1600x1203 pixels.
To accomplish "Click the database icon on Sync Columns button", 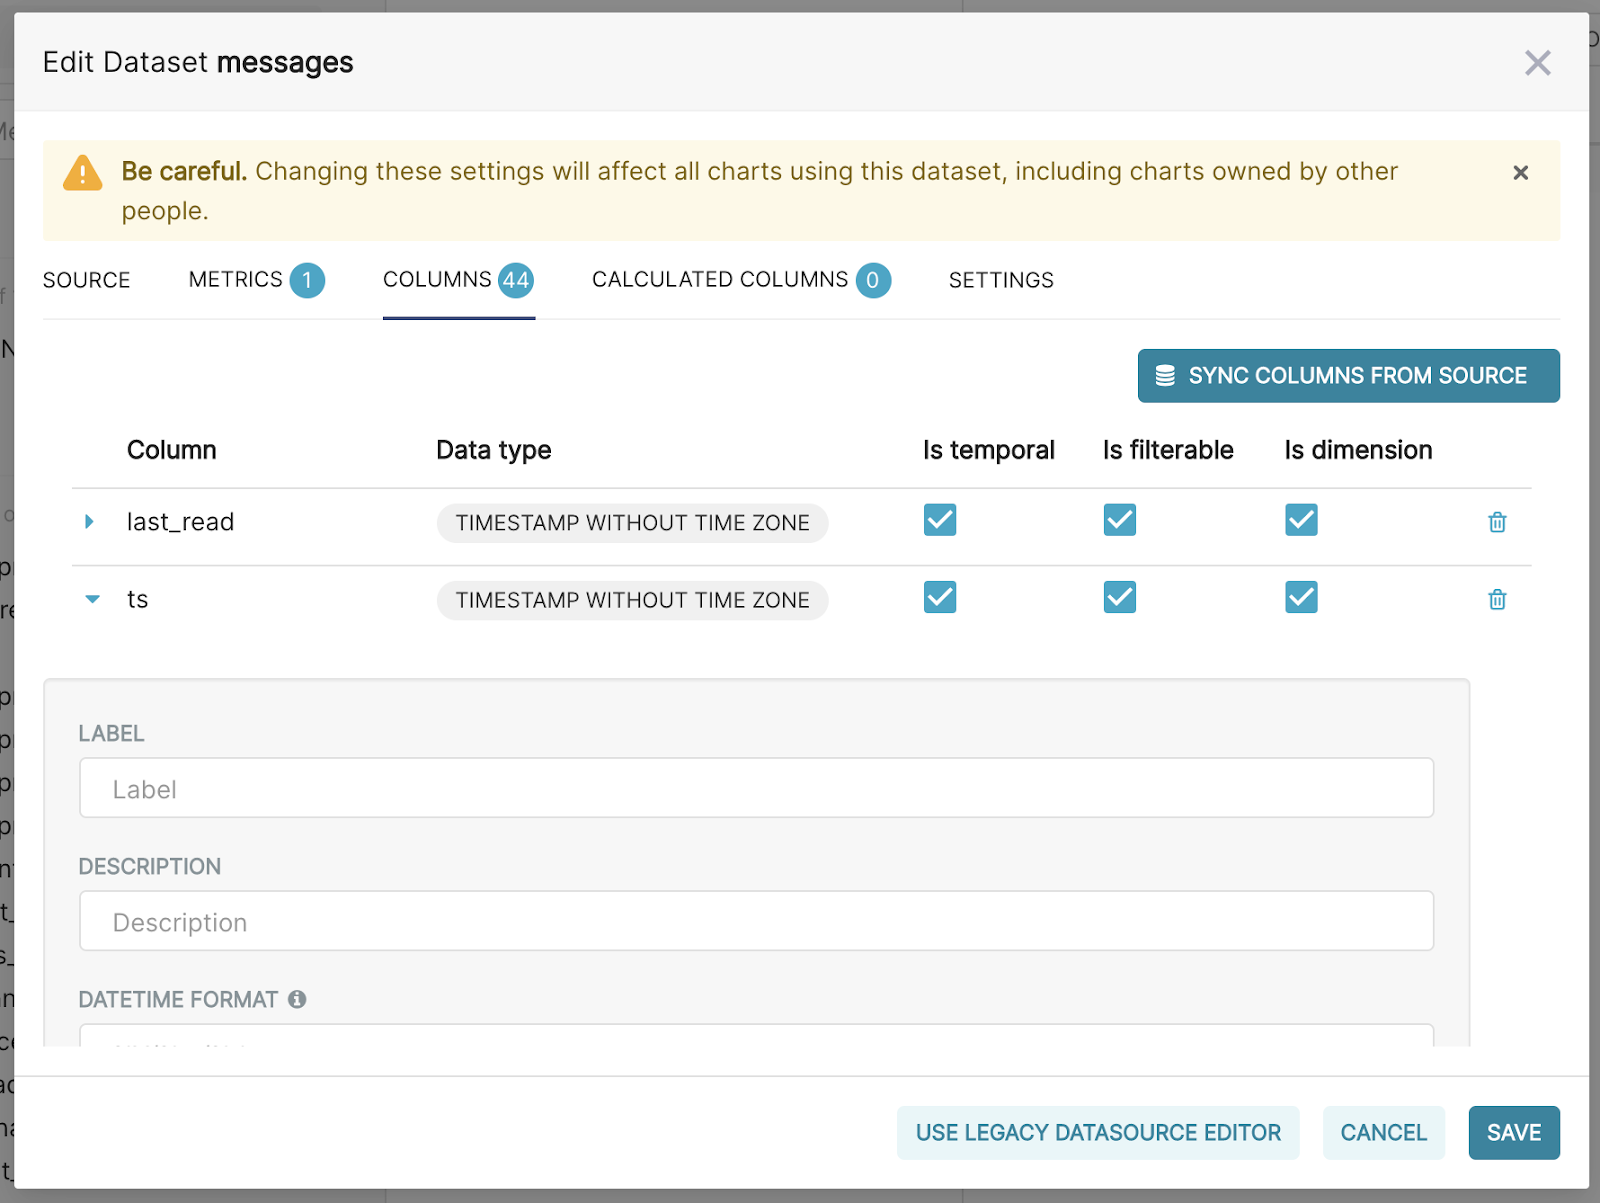I will [1164, 375].
